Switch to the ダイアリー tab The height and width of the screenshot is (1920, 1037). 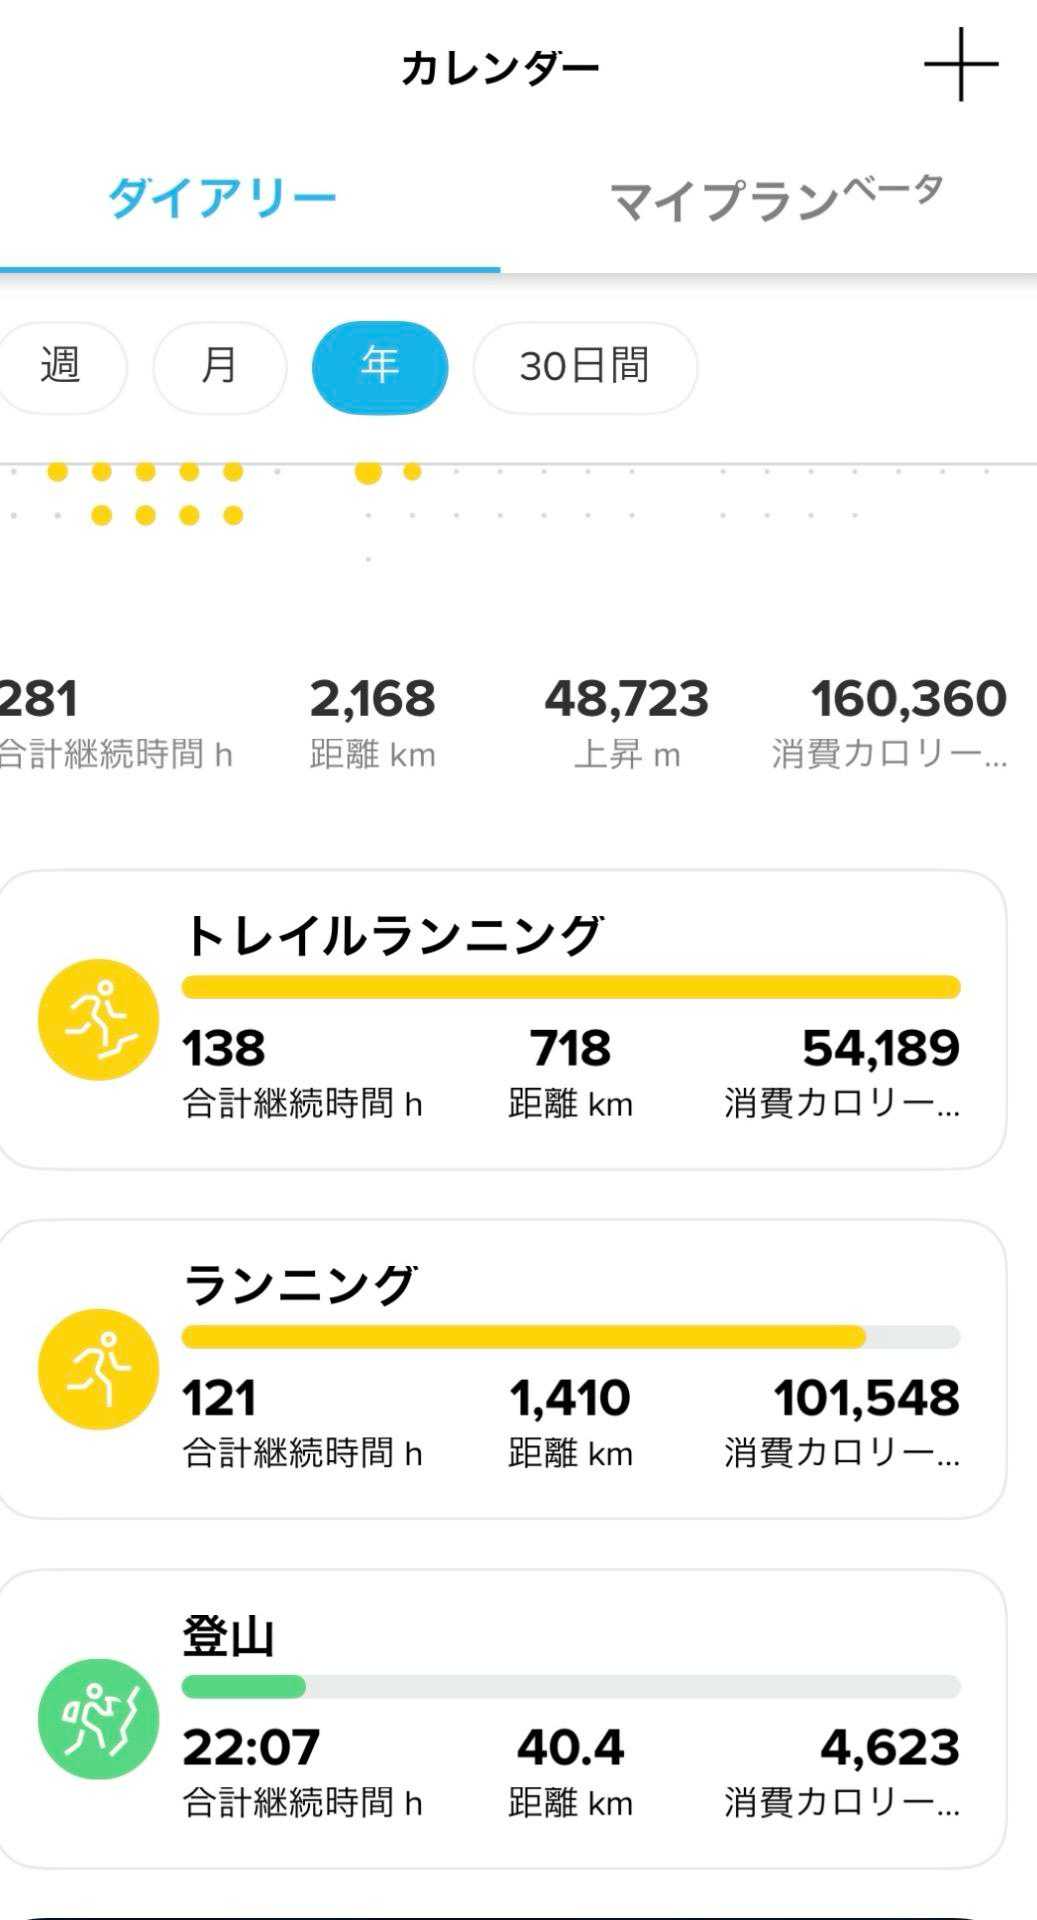pos(222,199)
